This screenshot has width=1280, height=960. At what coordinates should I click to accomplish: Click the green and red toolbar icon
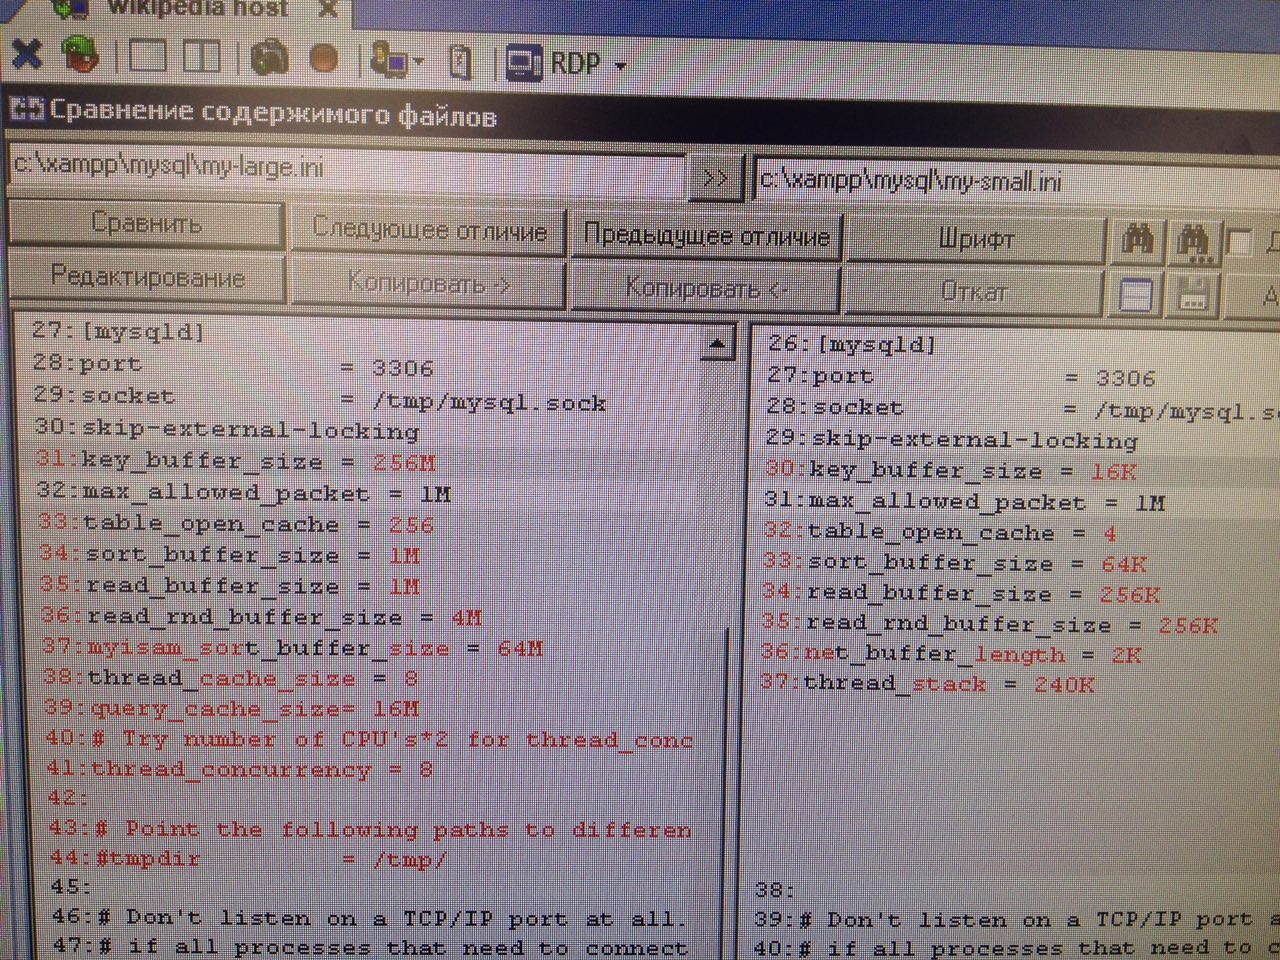coord(82,54)
